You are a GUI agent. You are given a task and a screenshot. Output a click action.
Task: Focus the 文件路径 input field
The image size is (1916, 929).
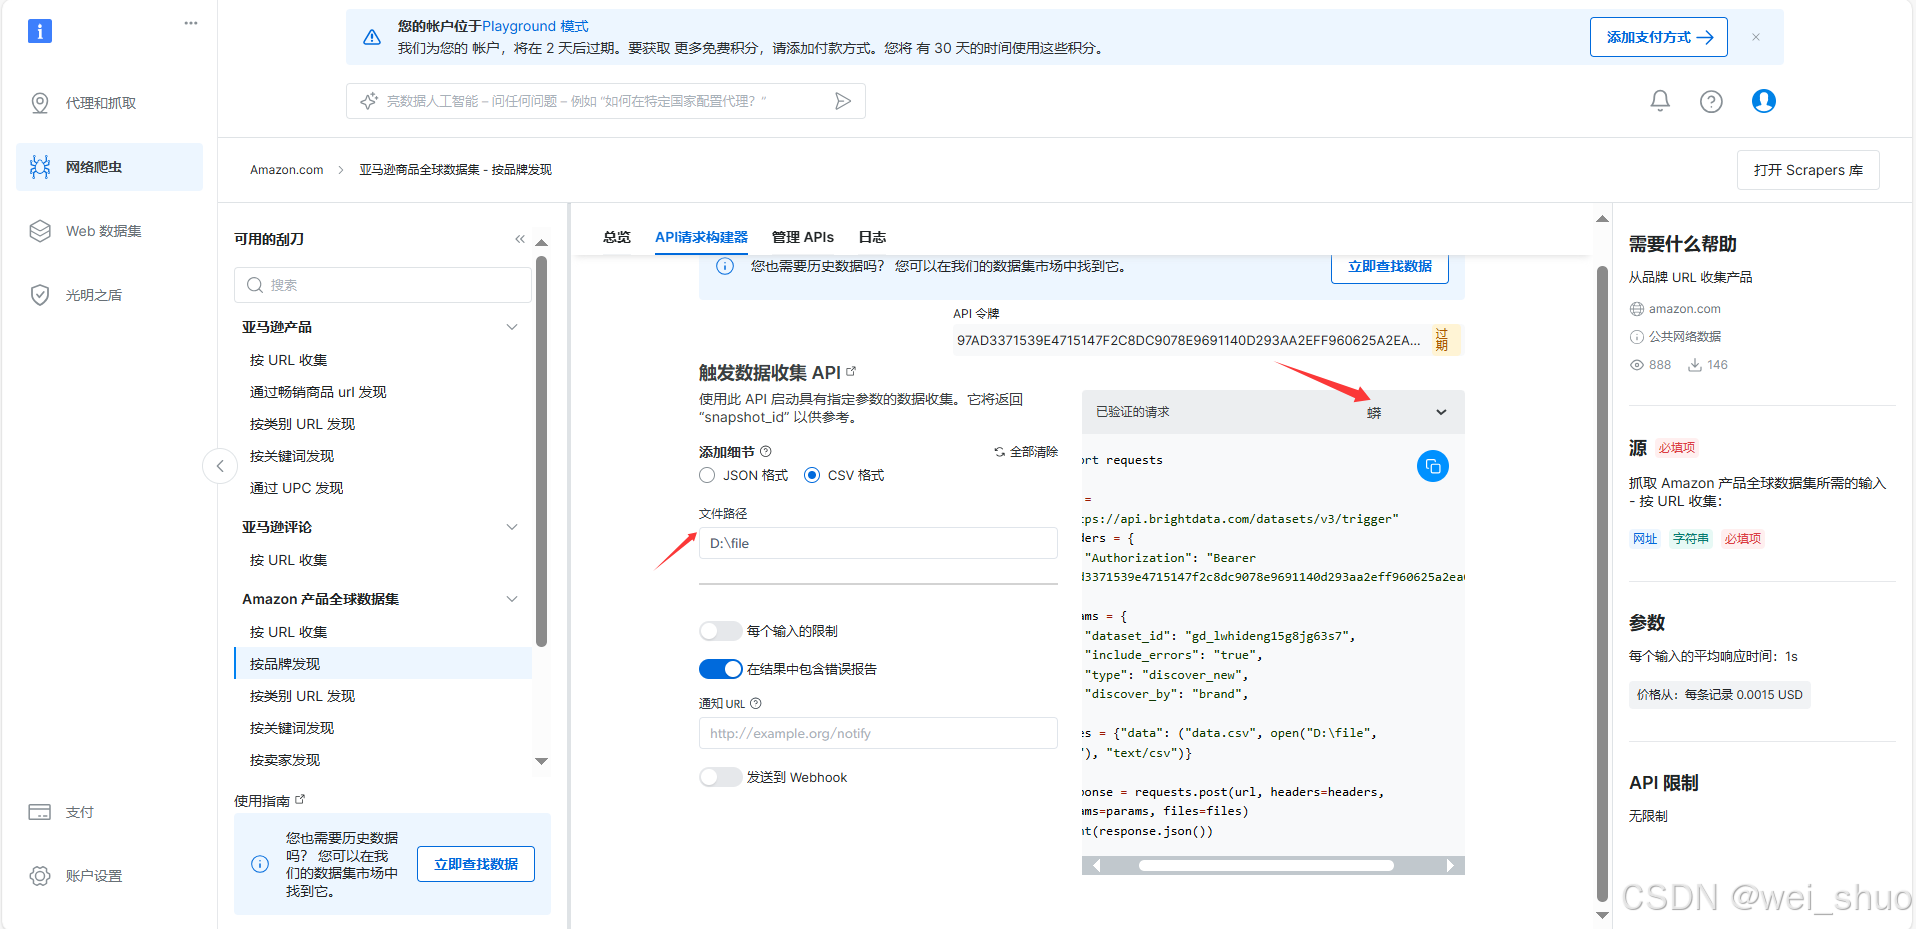878,543
